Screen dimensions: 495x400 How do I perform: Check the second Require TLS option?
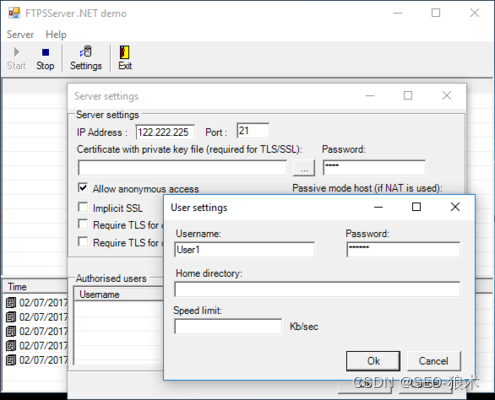click(83, 241)
